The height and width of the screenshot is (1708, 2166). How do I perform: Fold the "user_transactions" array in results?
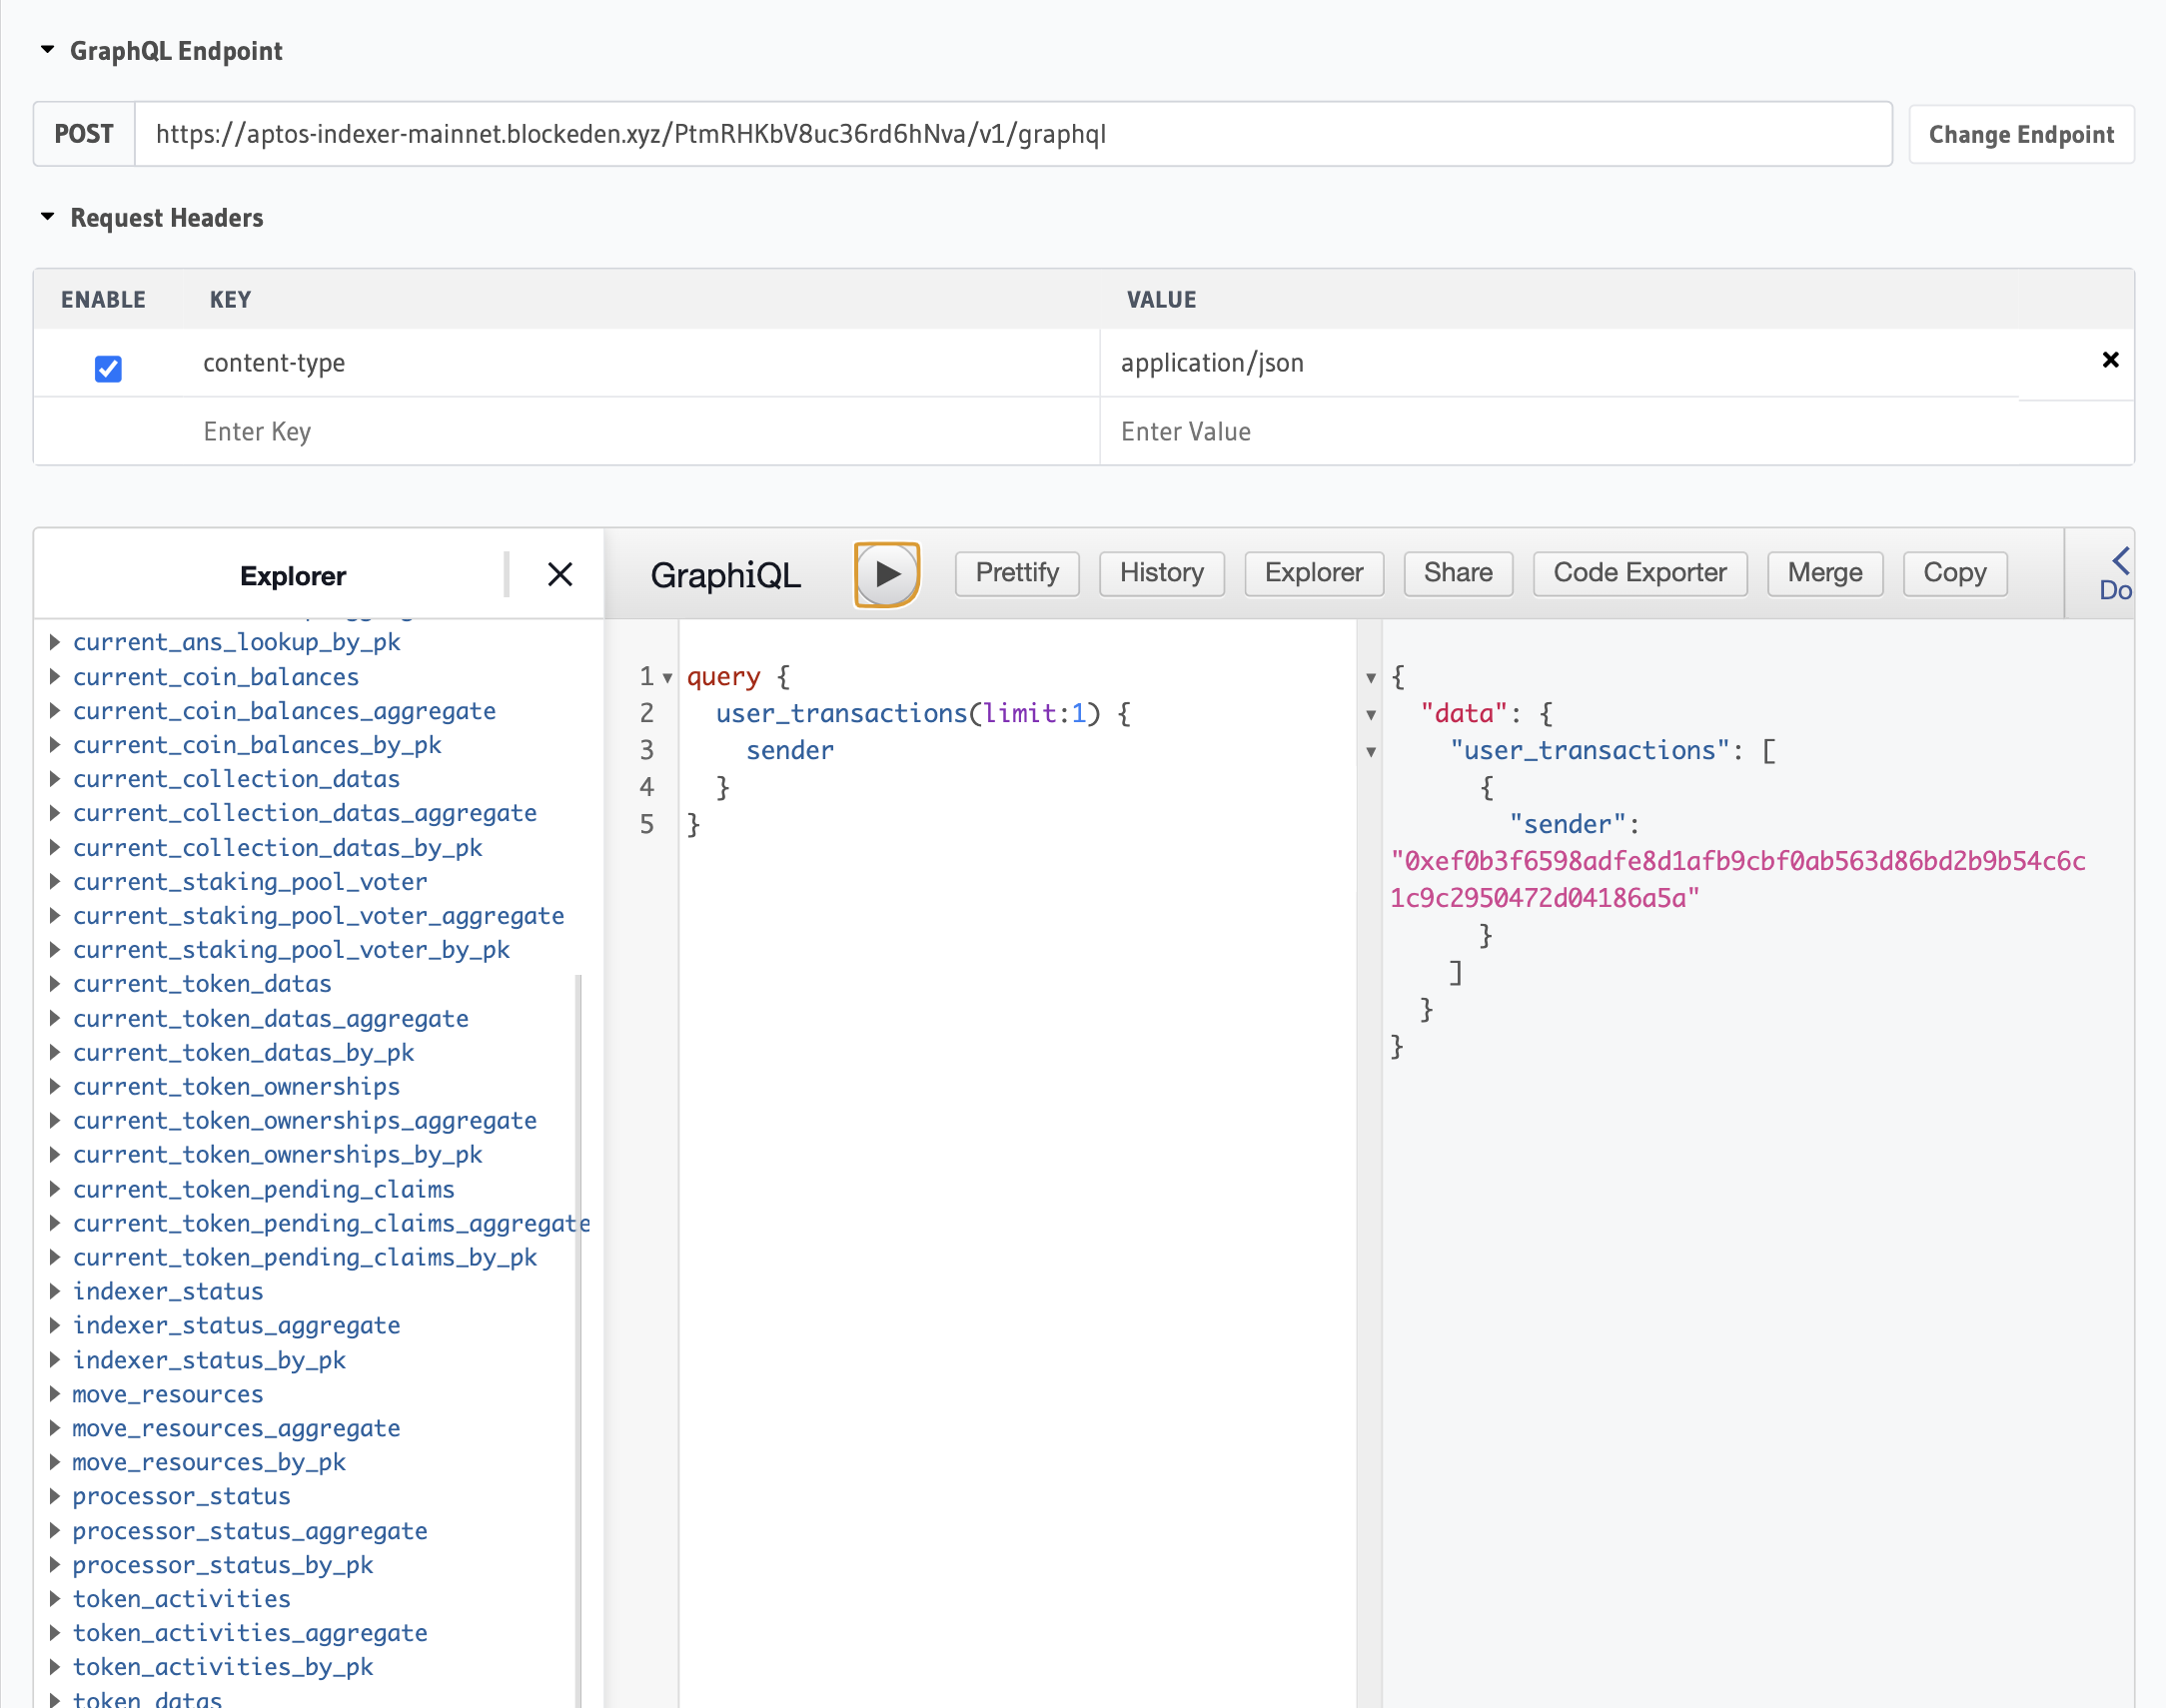tap(1371, 752)
